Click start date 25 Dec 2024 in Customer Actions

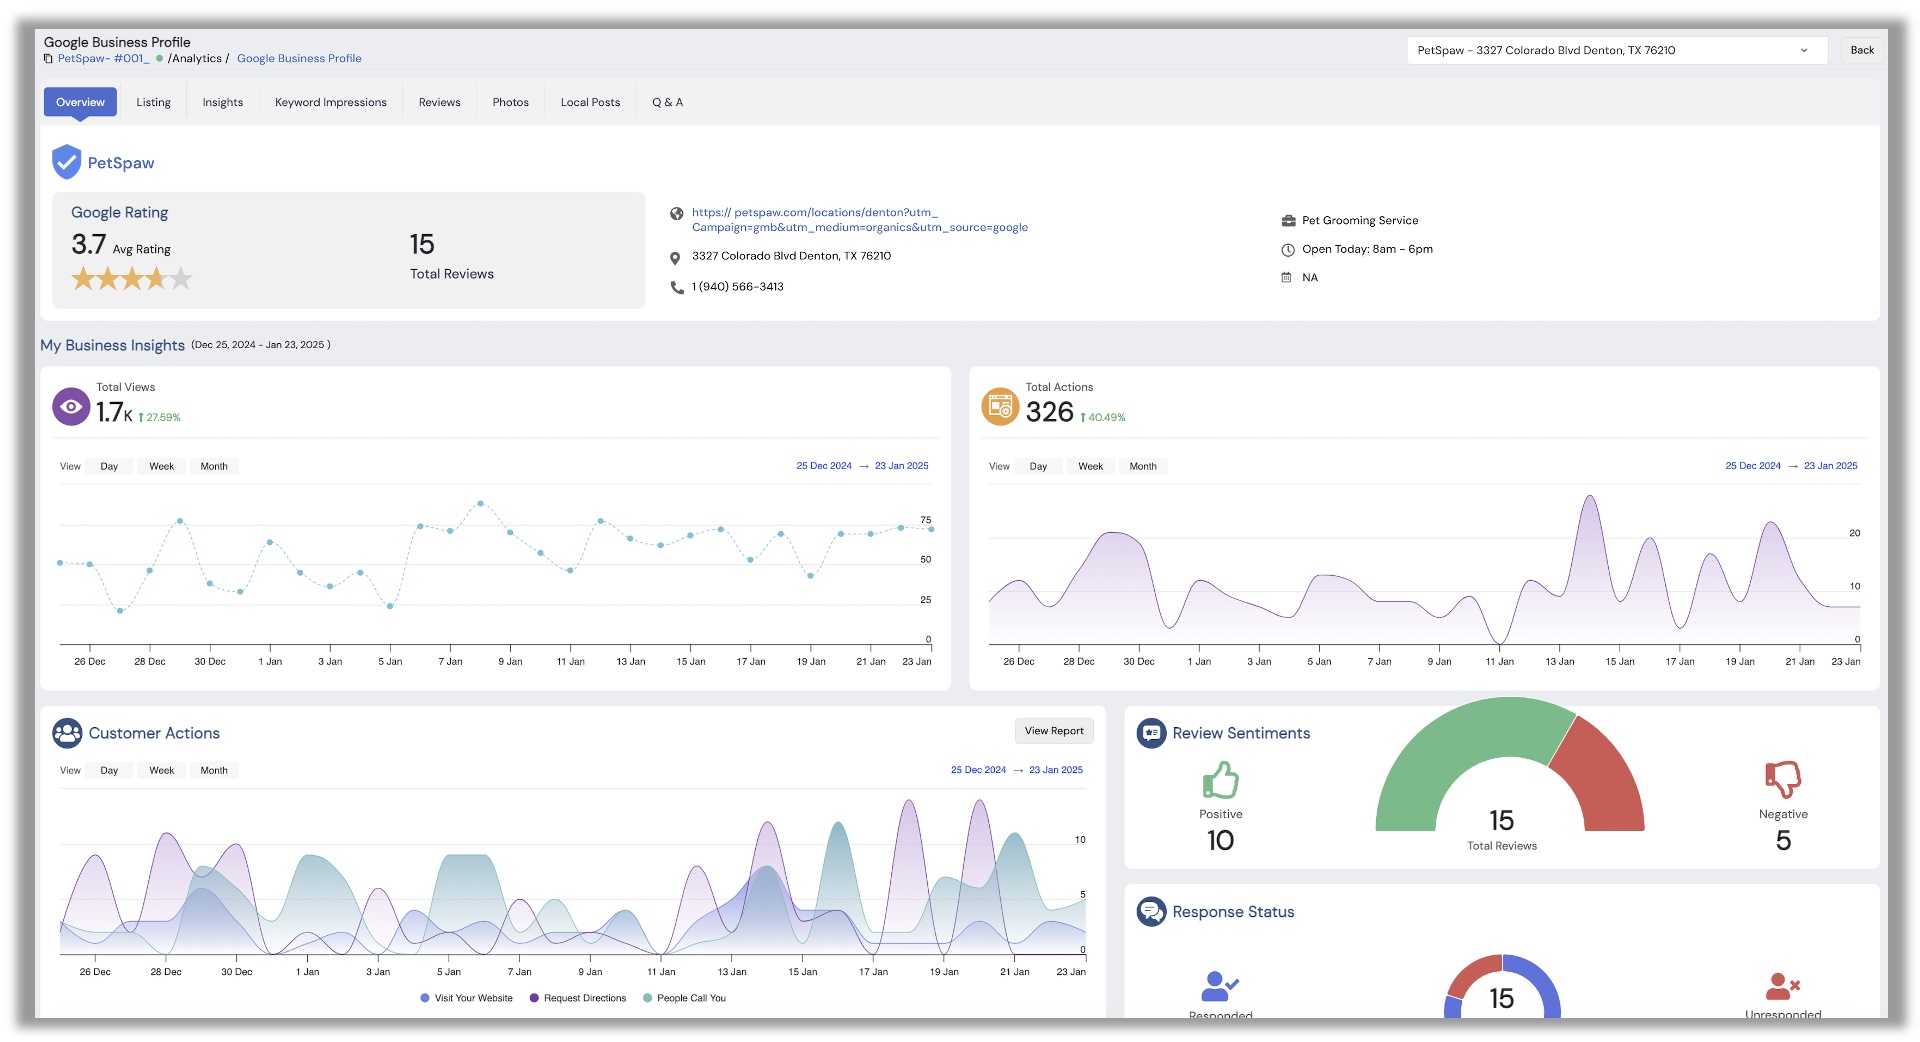tap(978, 770)
